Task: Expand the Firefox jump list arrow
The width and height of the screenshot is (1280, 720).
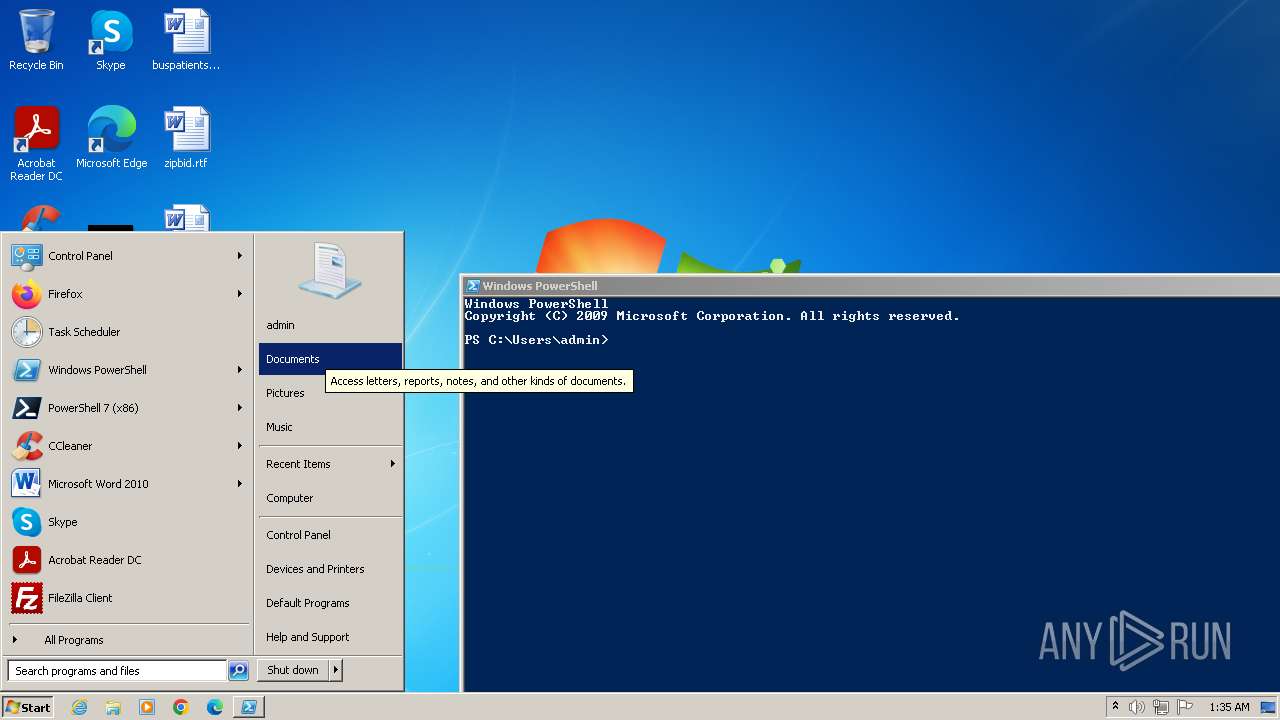Action: pyautogui.click(x=240, y=294)
